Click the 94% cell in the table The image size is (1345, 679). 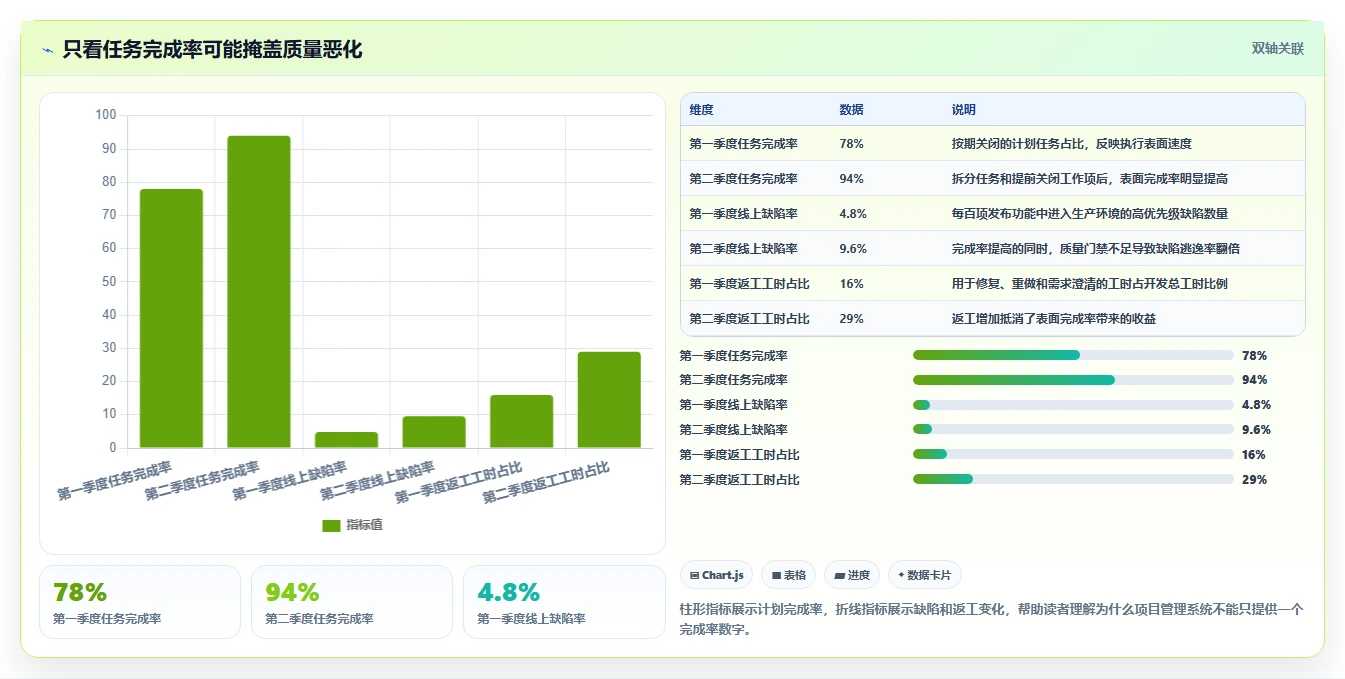(852, 179)
